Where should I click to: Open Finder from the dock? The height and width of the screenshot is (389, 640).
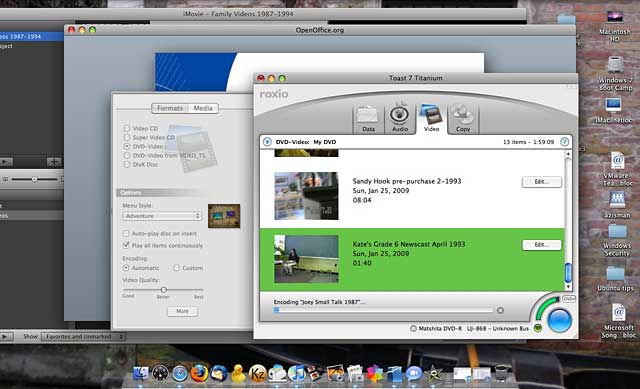click(140, 373)
